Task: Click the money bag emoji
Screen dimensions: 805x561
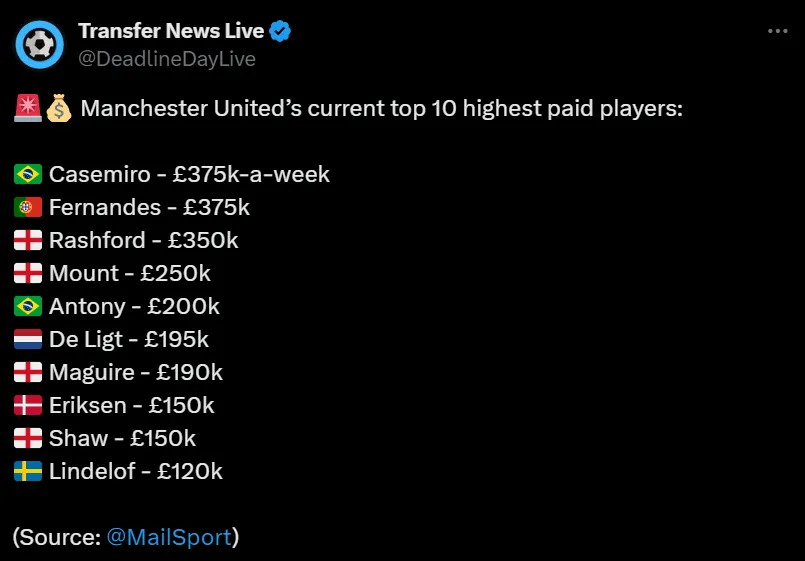Action: 59,108
